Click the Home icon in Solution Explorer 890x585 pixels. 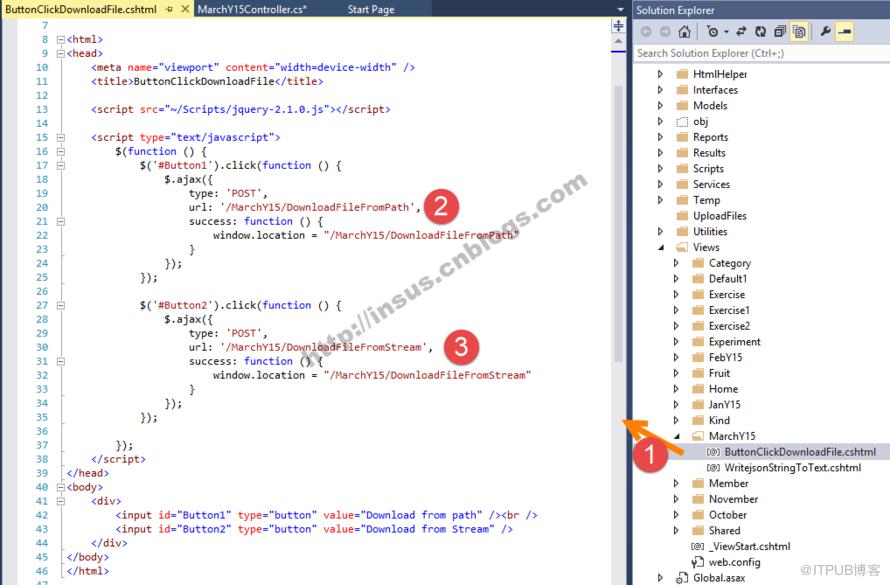[685, 32]
